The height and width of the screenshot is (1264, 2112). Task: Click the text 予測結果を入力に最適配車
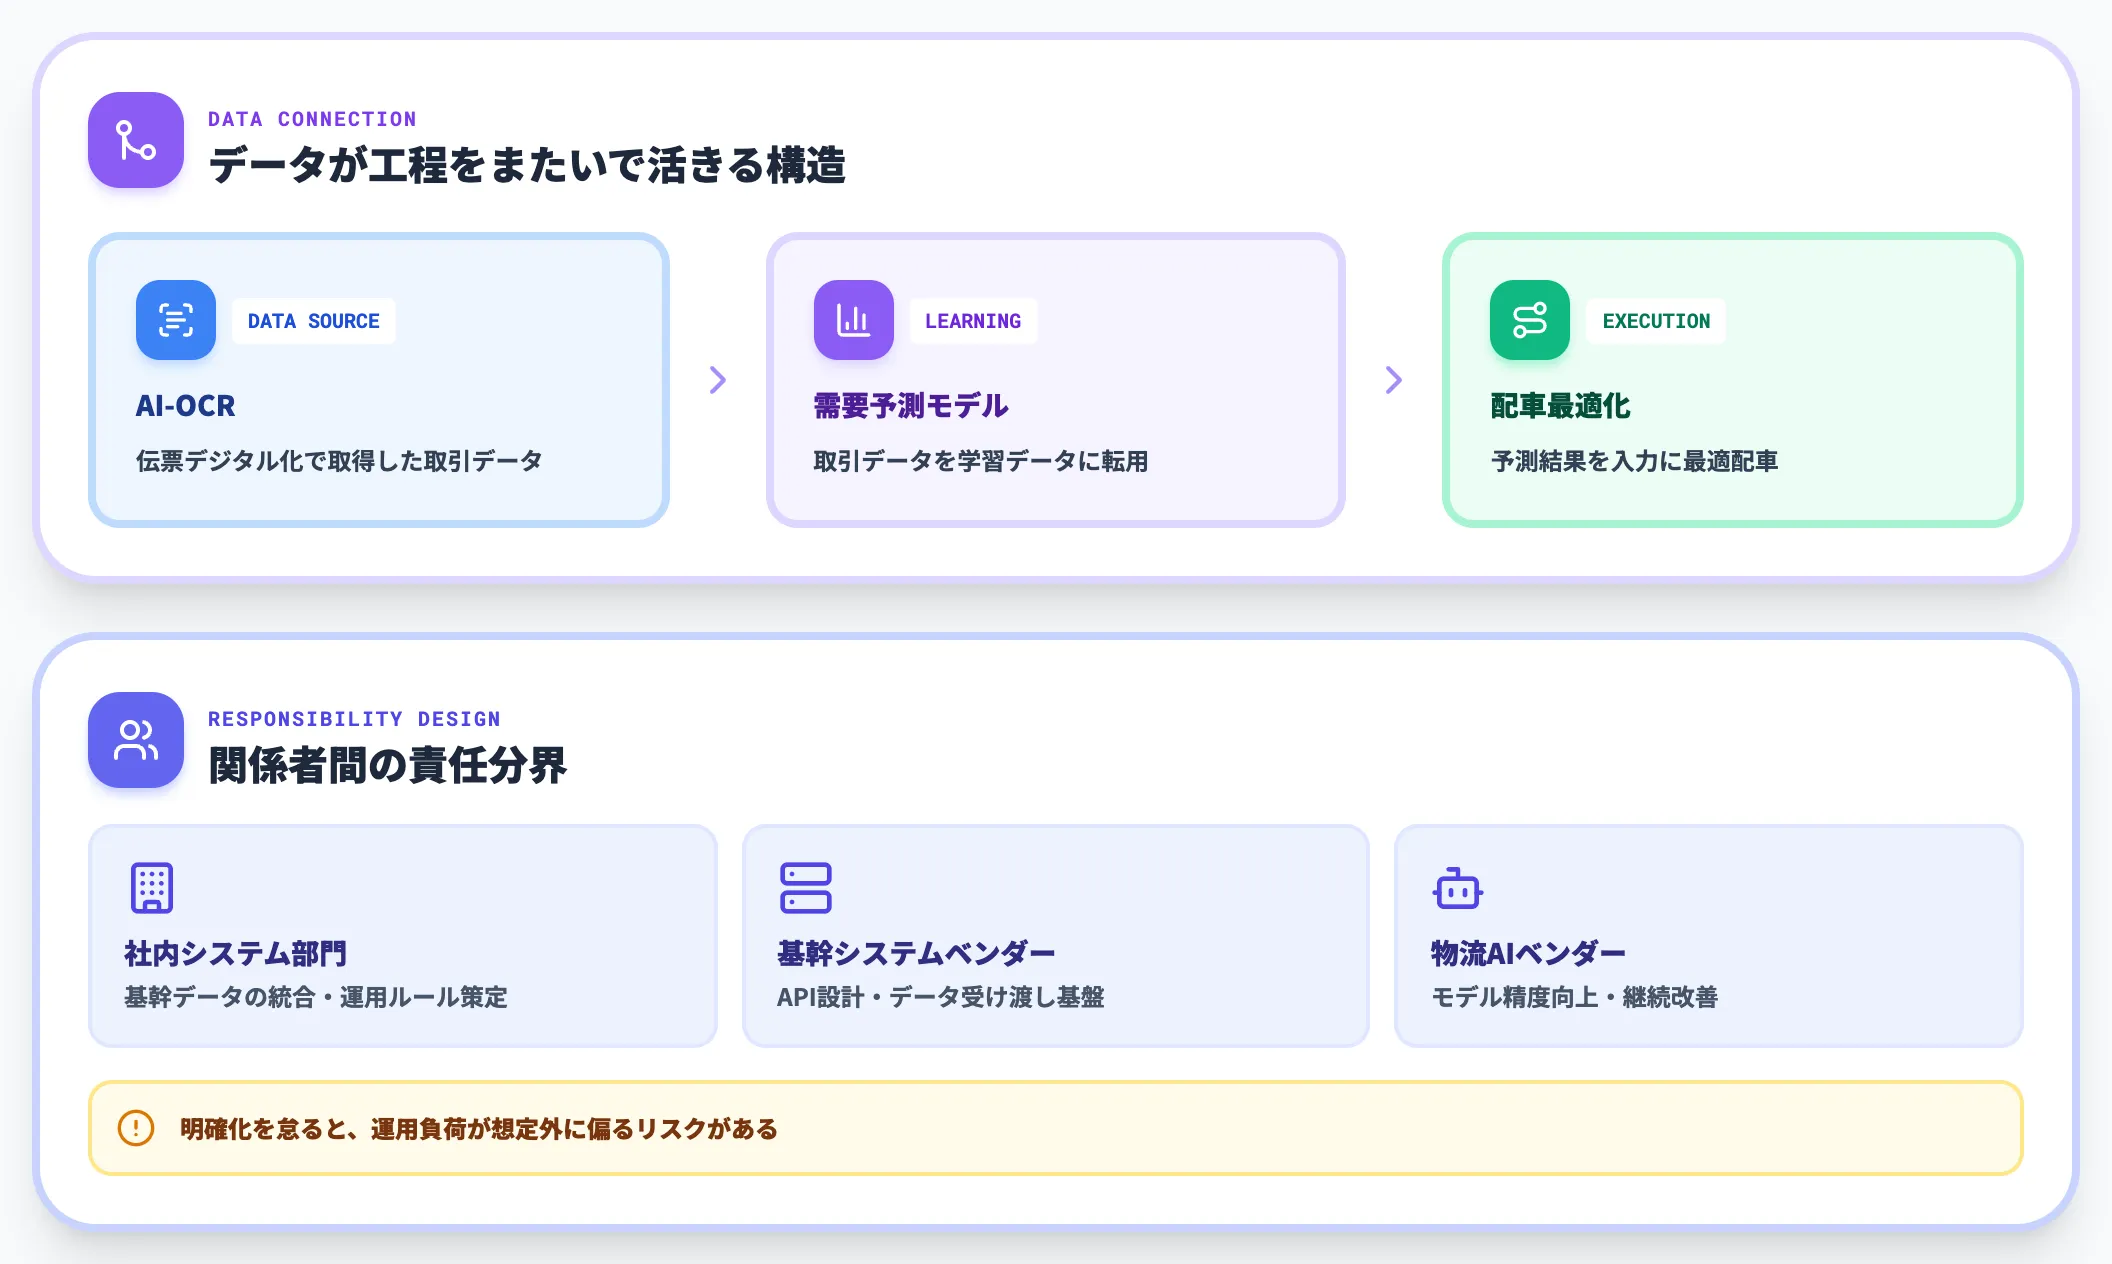(x=1635, y=461)
